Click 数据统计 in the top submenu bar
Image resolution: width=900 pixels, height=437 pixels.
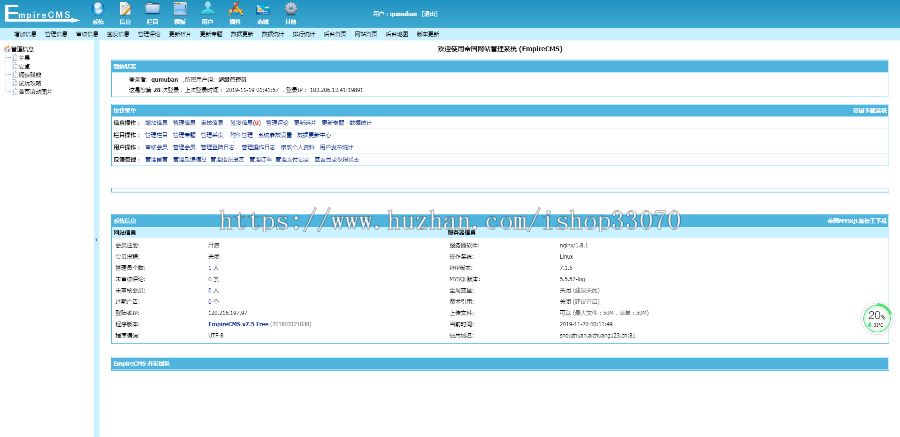point(272,34)
